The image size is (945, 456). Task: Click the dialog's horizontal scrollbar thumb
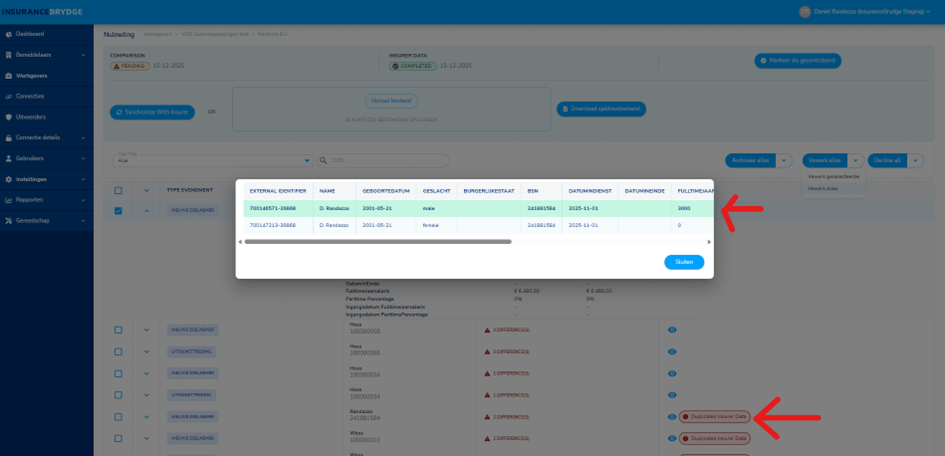[378, 242]
